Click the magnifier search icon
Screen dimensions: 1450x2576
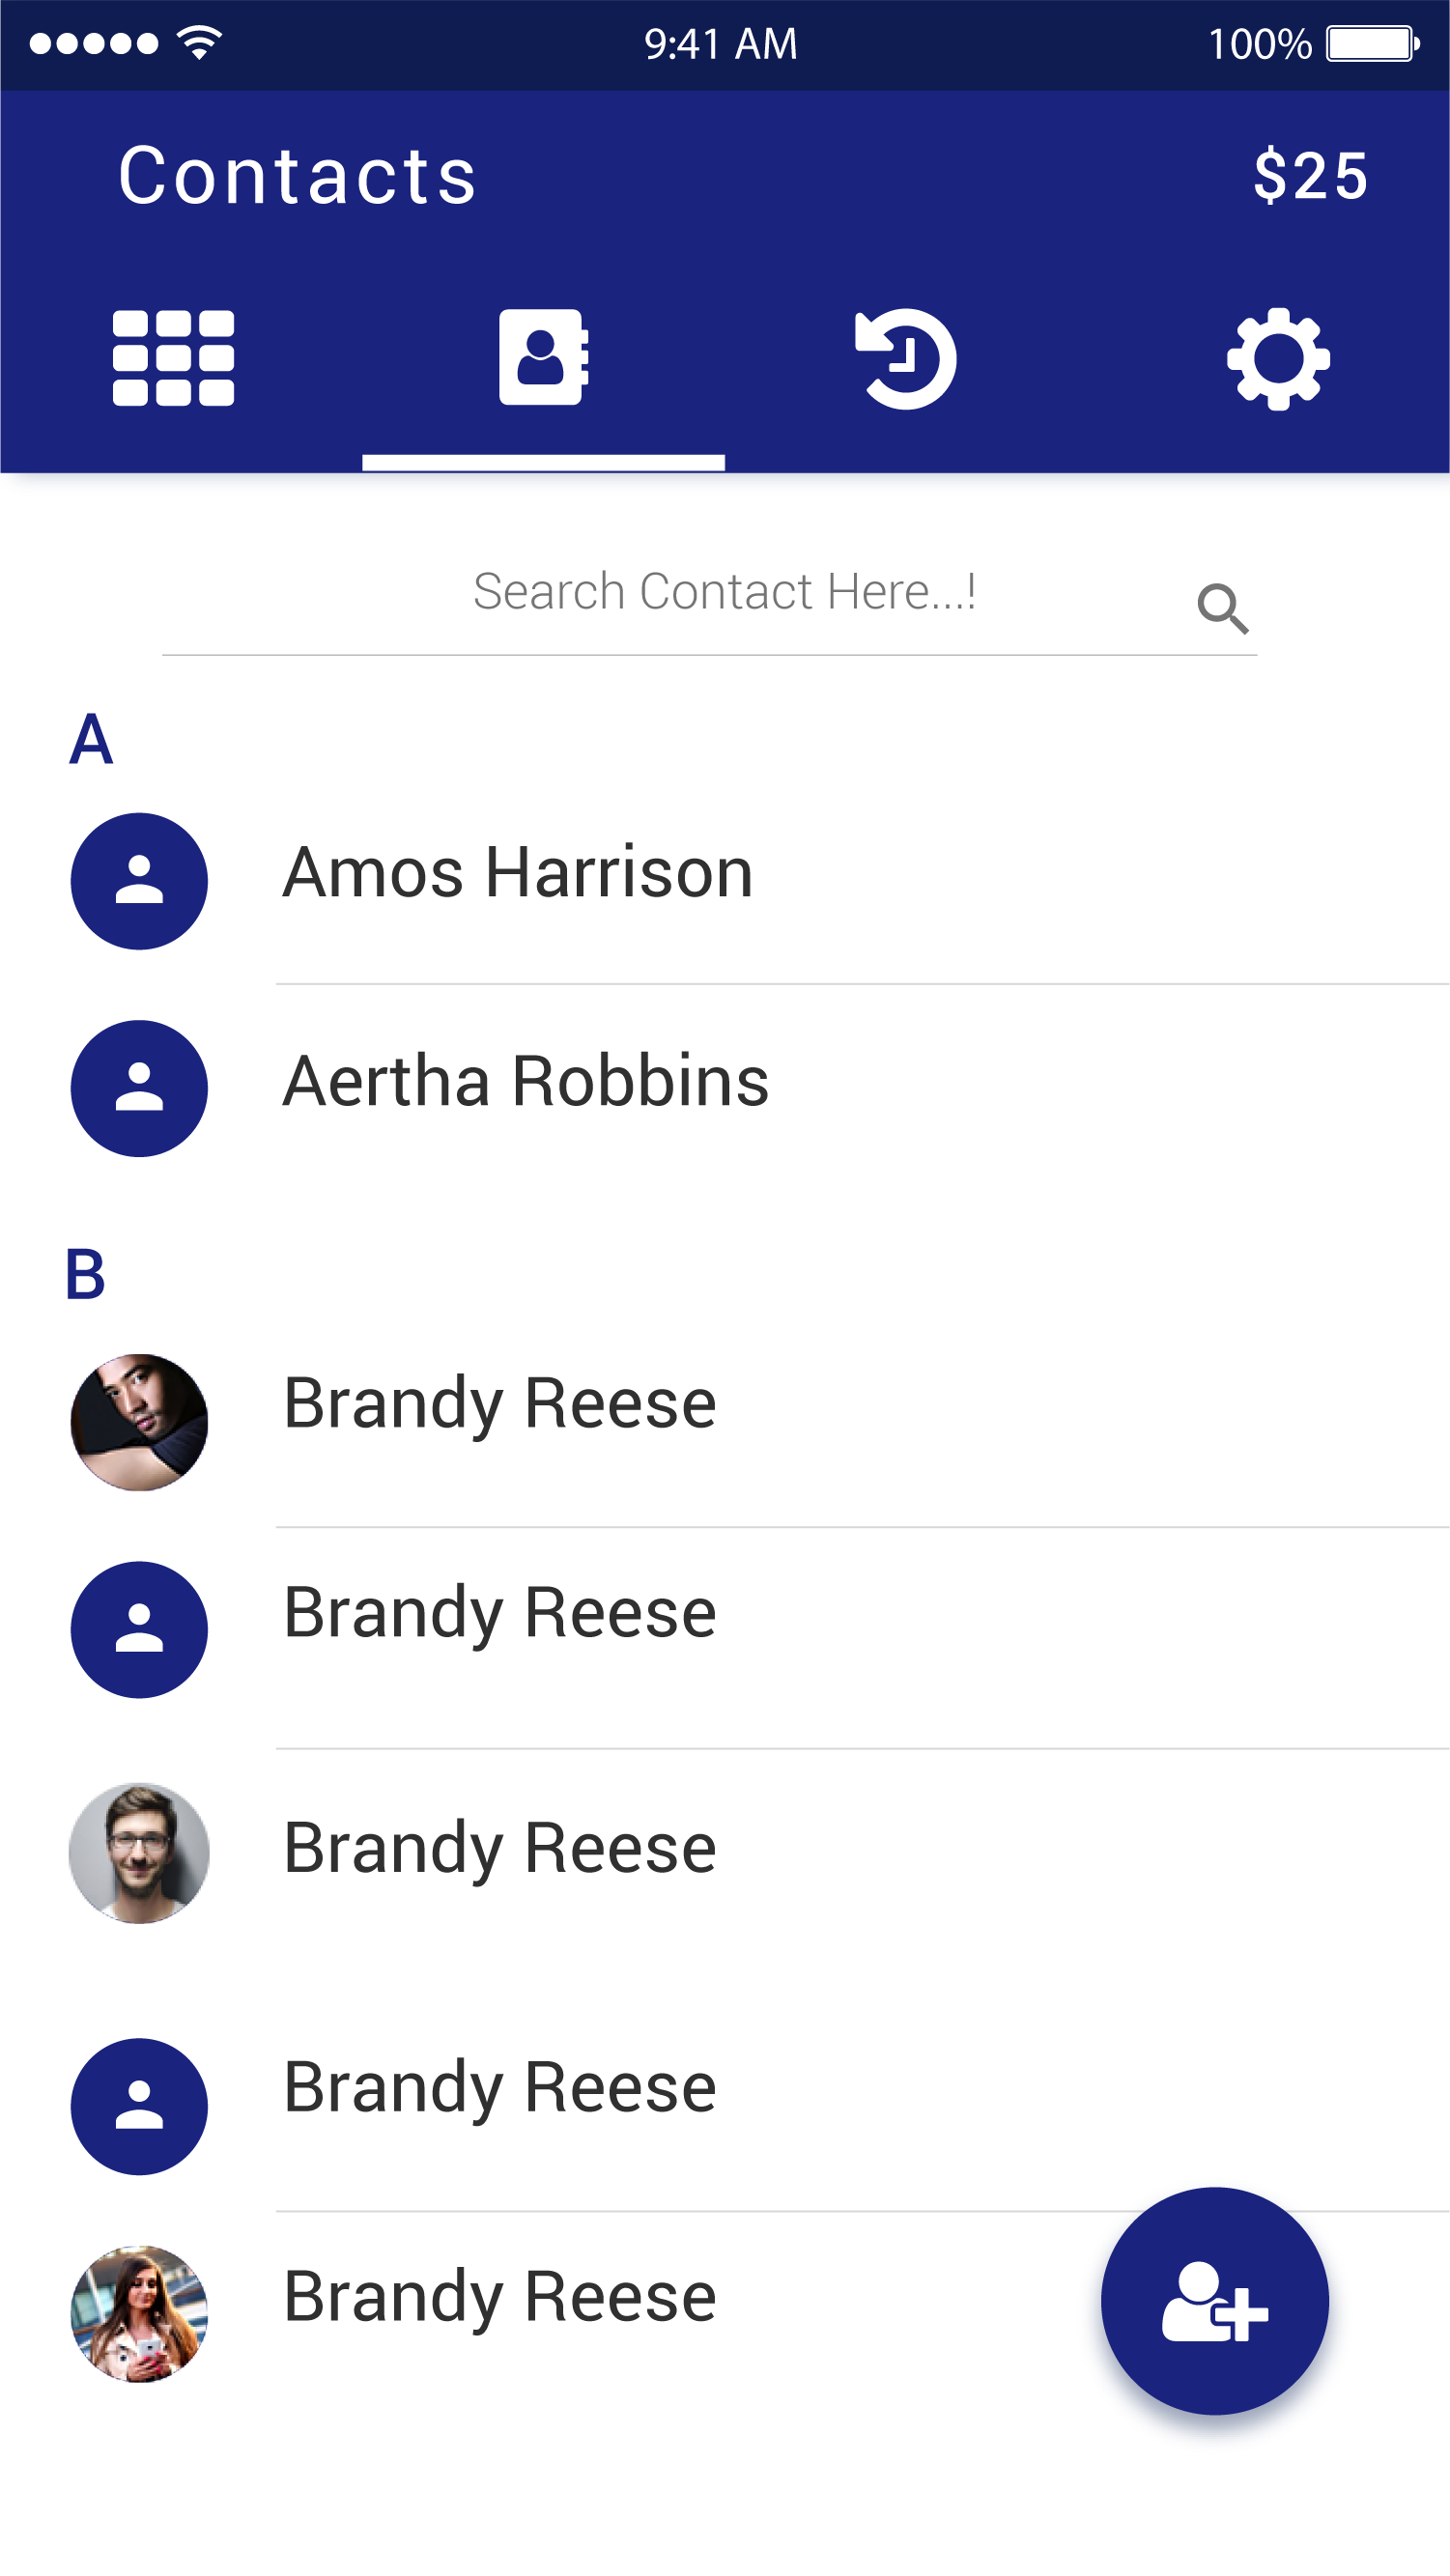click(x=1222, y=608)
